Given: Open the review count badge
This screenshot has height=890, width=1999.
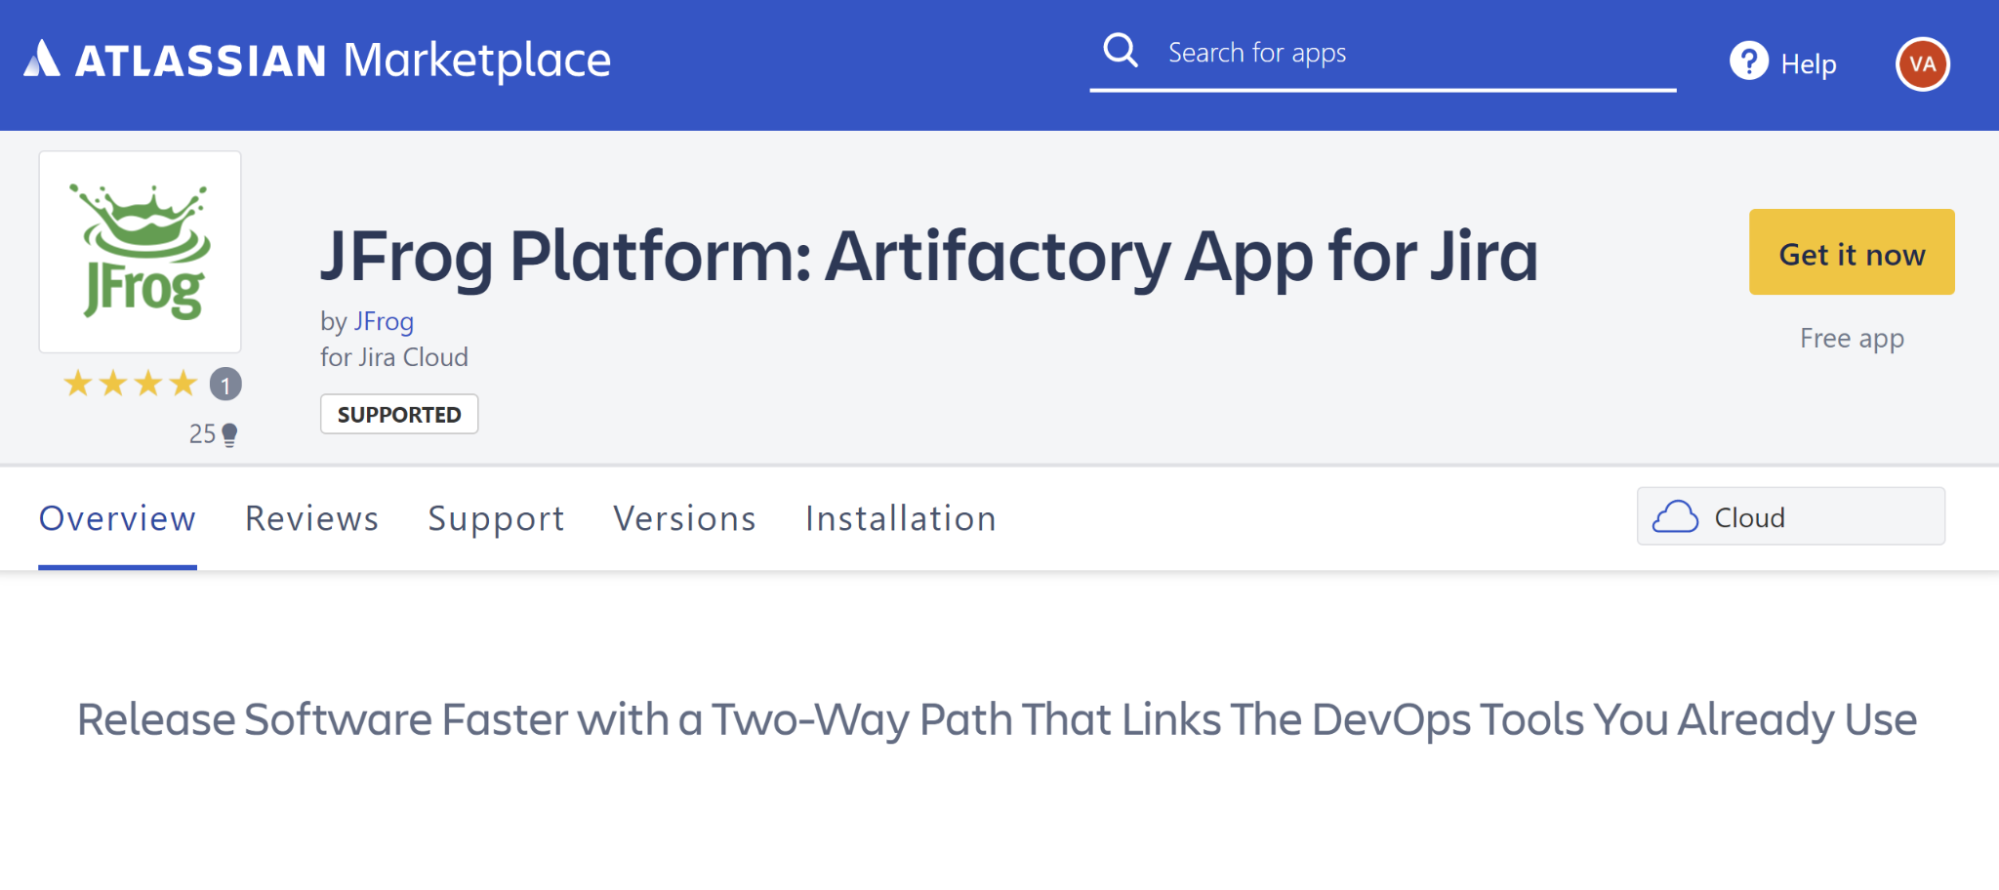Looking at the screenshot, I should (225, 384).
